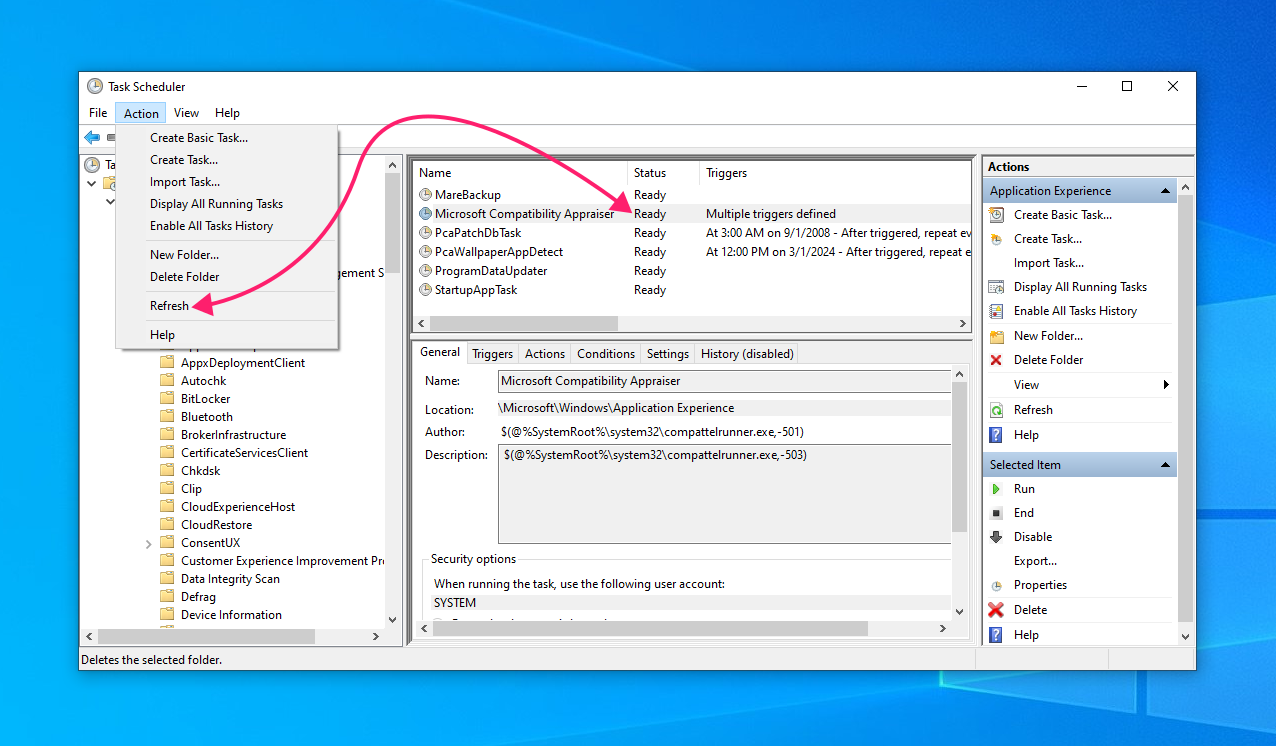Click the down-arrow Disable icon
Screen dimensions: 1276x746
[x=996, y=537]
